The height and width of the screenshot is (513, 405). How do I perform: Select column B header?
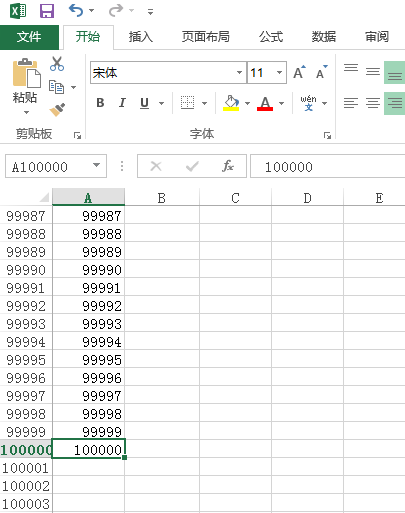click(x=162, y=198)
